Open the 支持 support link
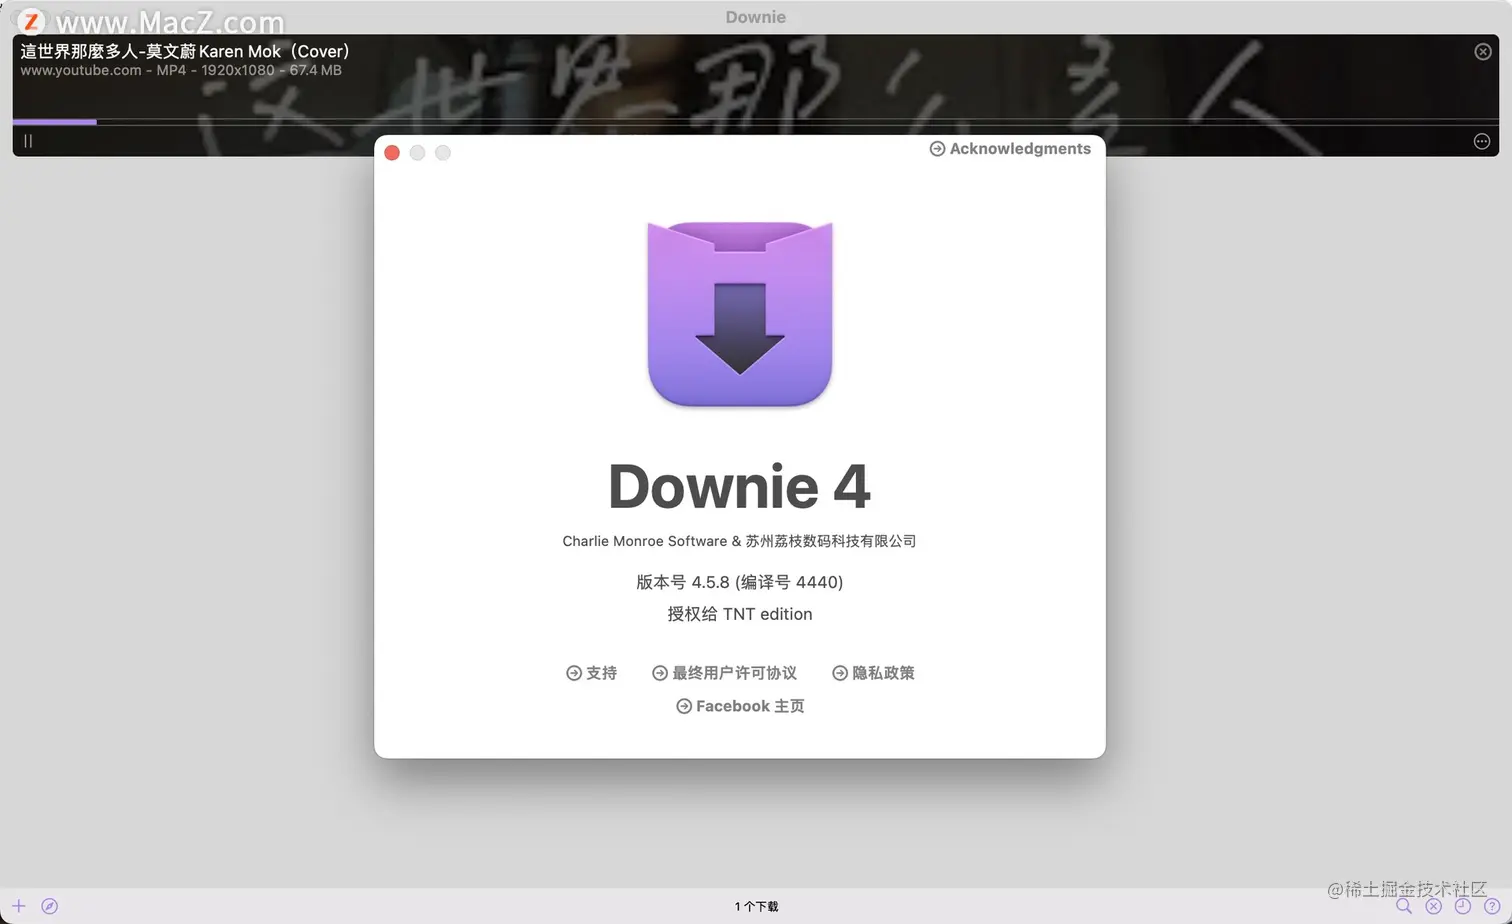The width and height of the screenshot is (1512, 924). (591, 673)
